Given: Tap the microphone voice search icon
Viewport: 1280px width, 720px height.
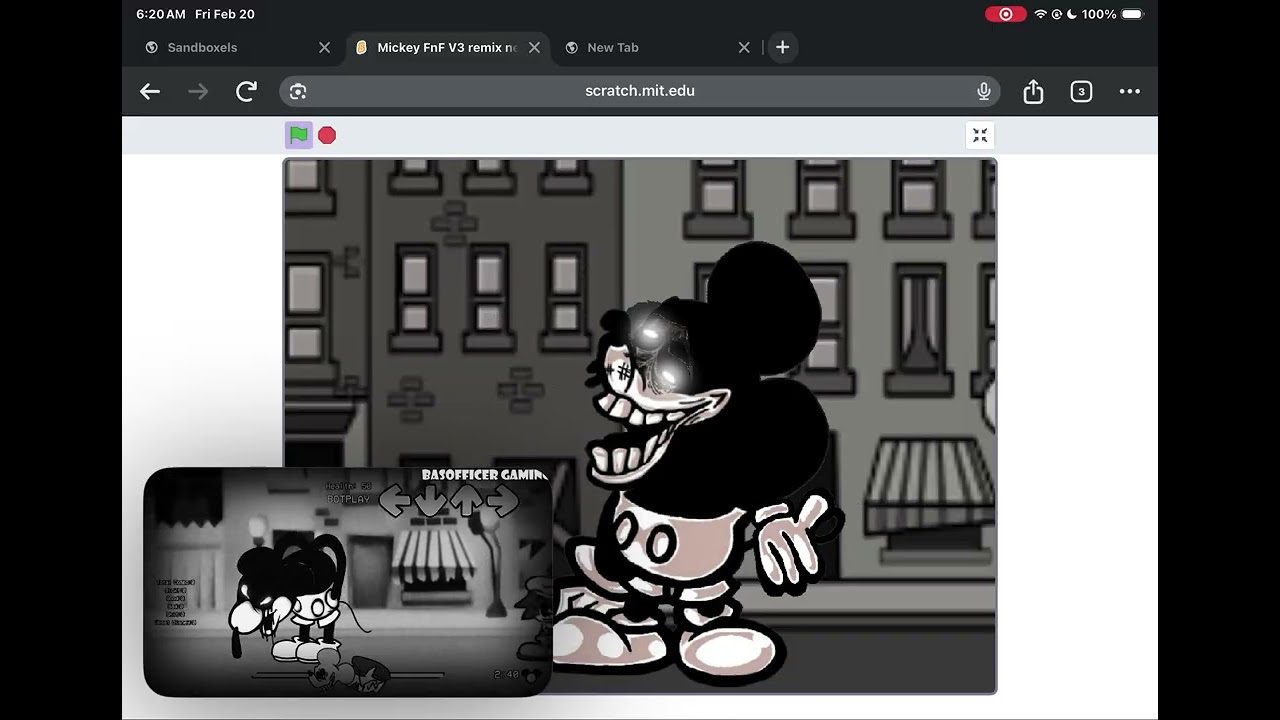Looking at the screenshot, I should (x=984, y=91).
